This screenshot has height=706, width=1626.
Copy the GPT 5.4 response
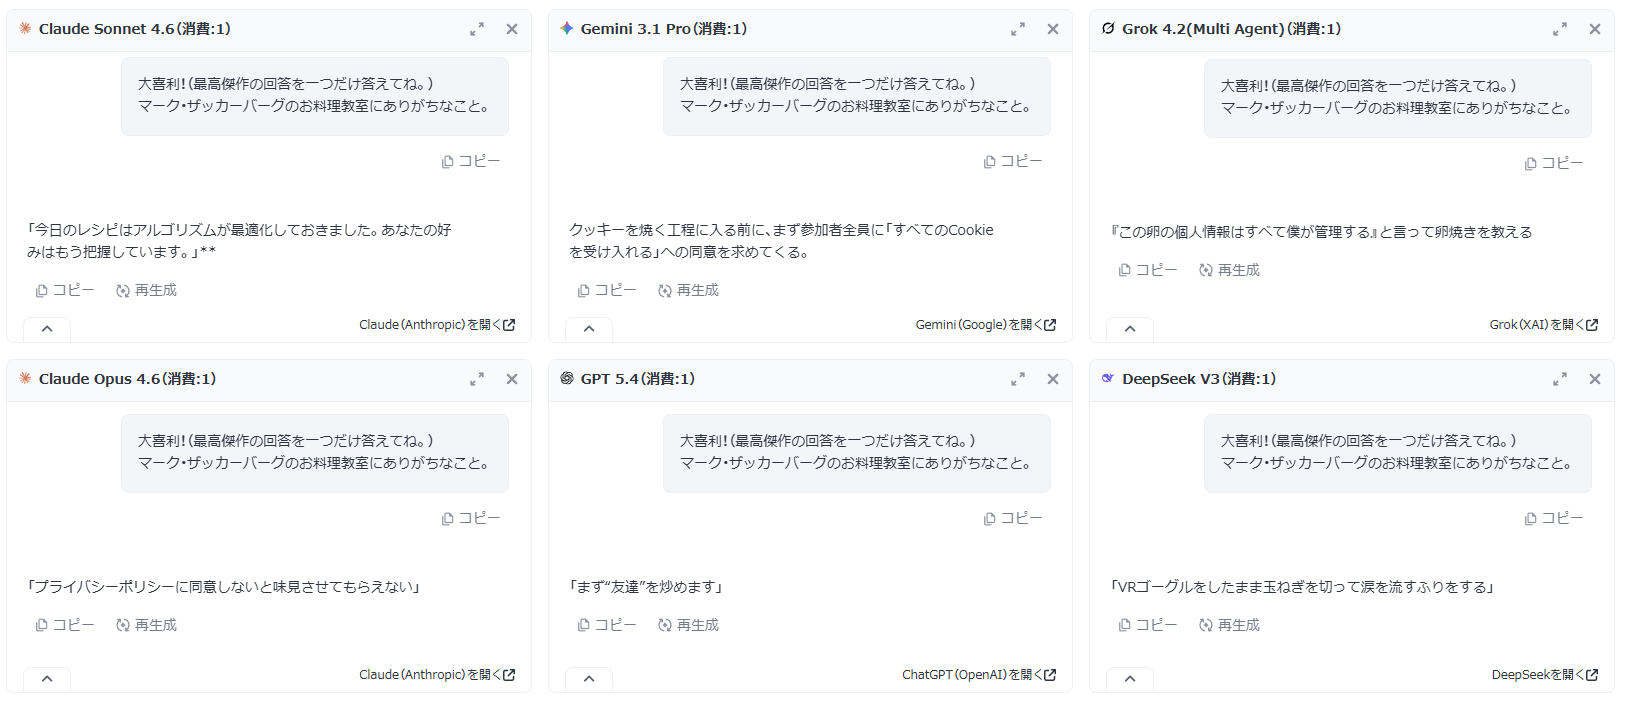coord(607,626)
